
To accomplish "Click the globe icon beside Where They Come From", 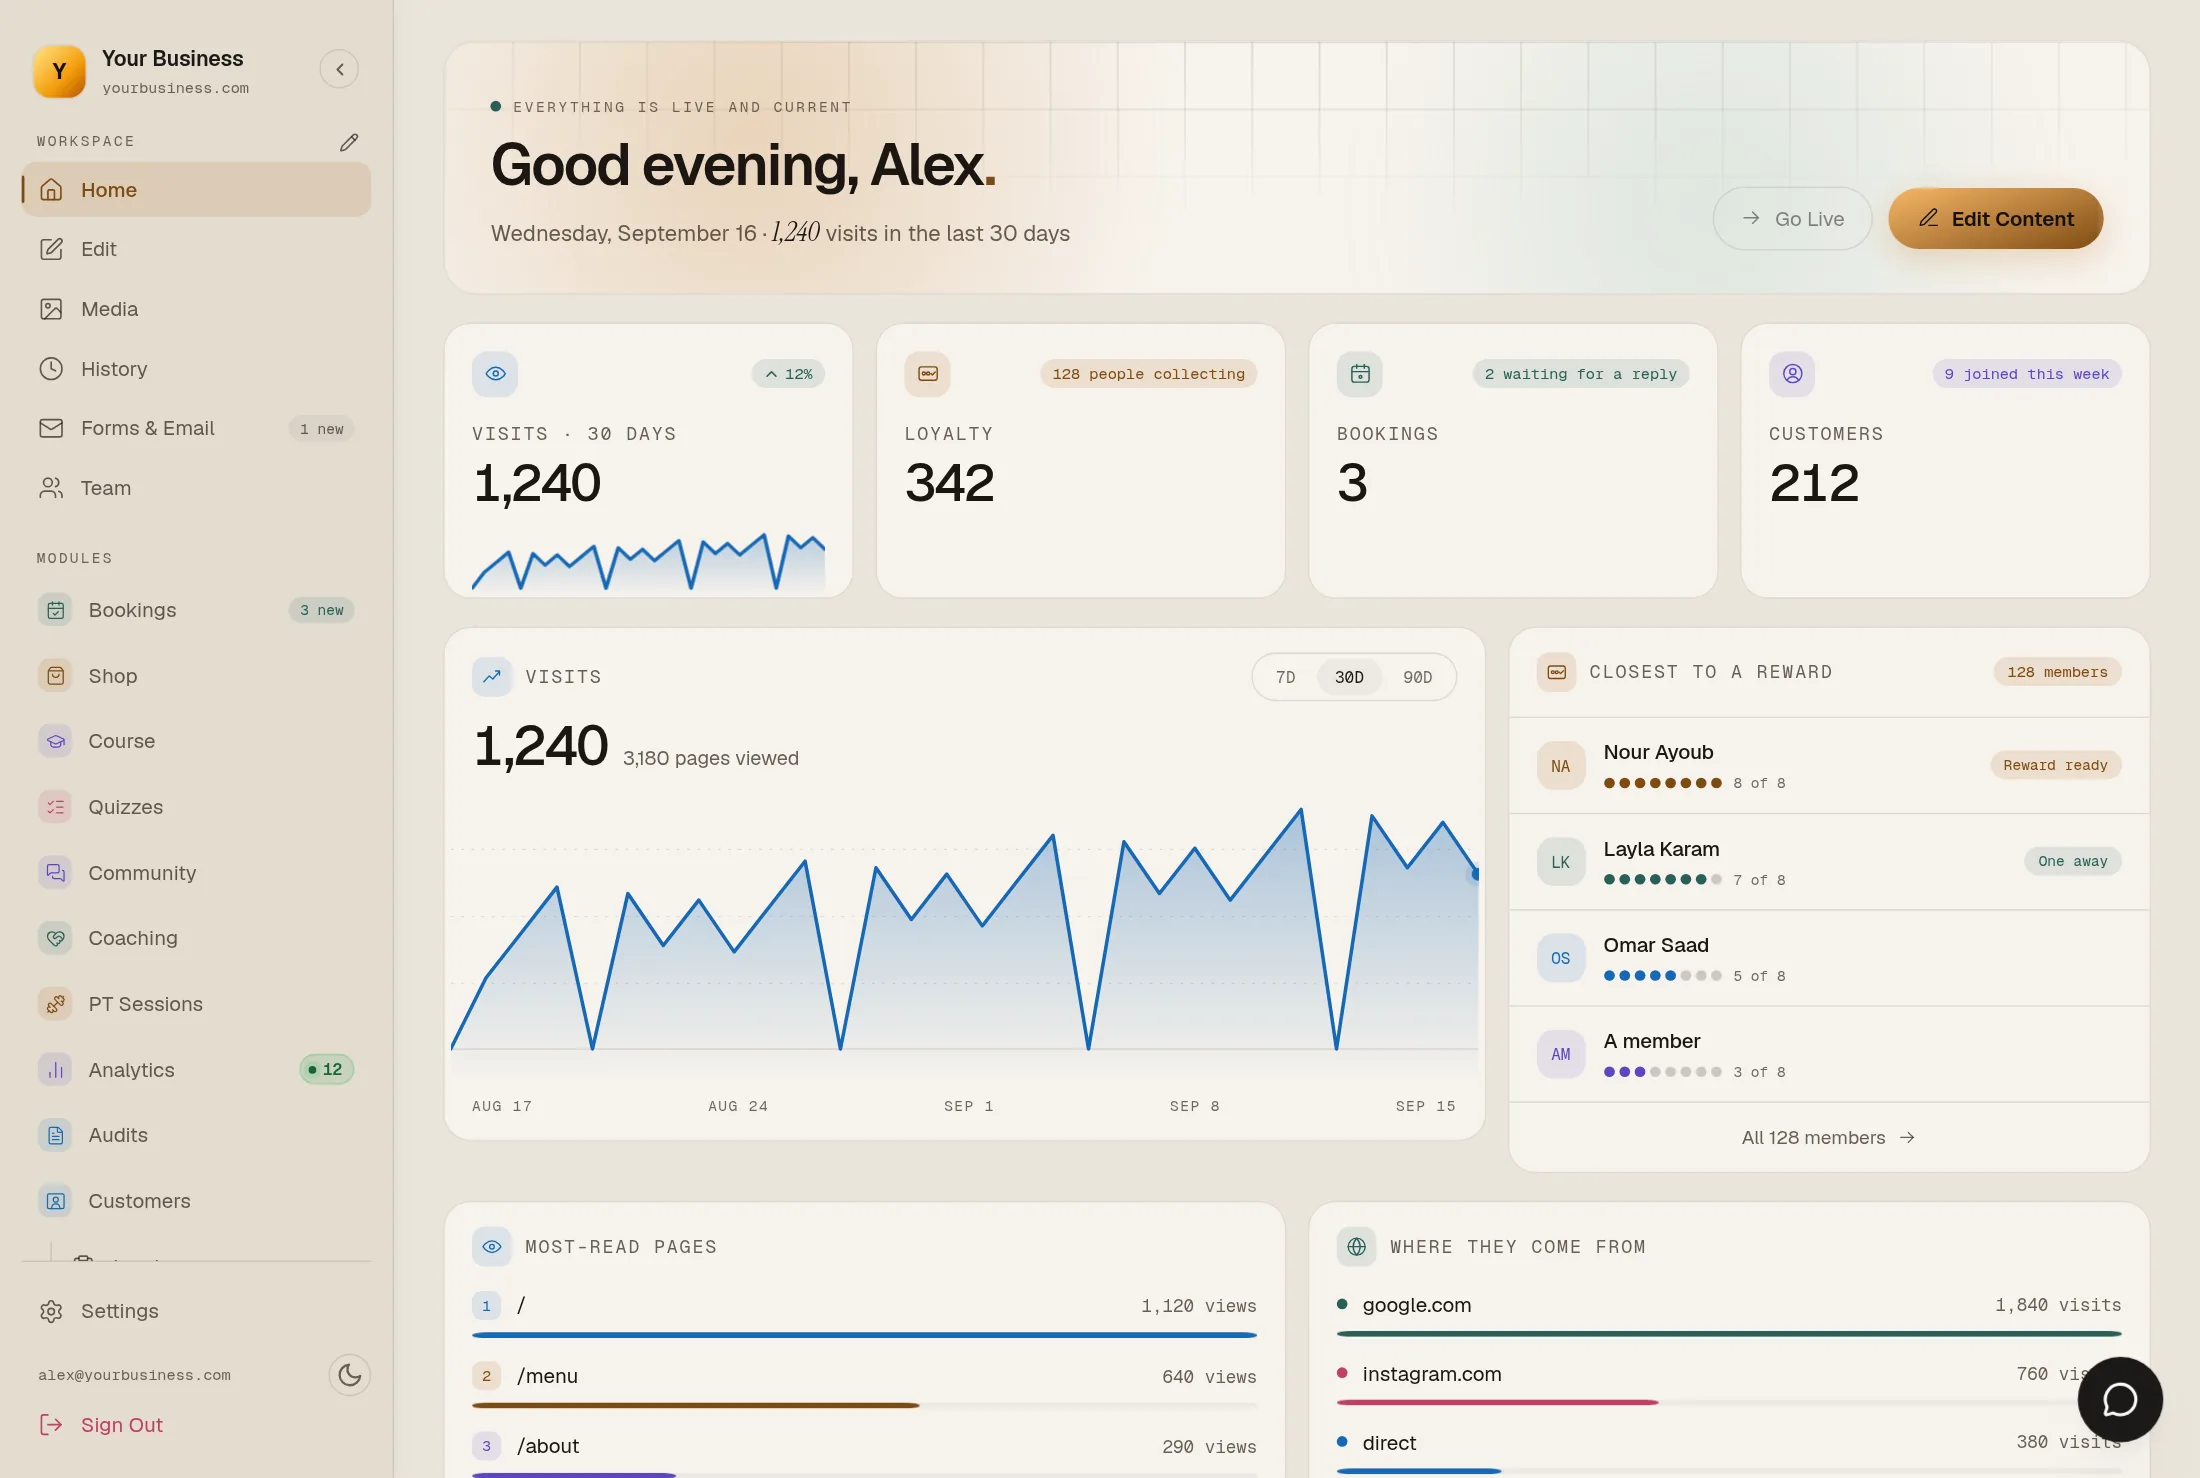I will coord(1357,1247).
